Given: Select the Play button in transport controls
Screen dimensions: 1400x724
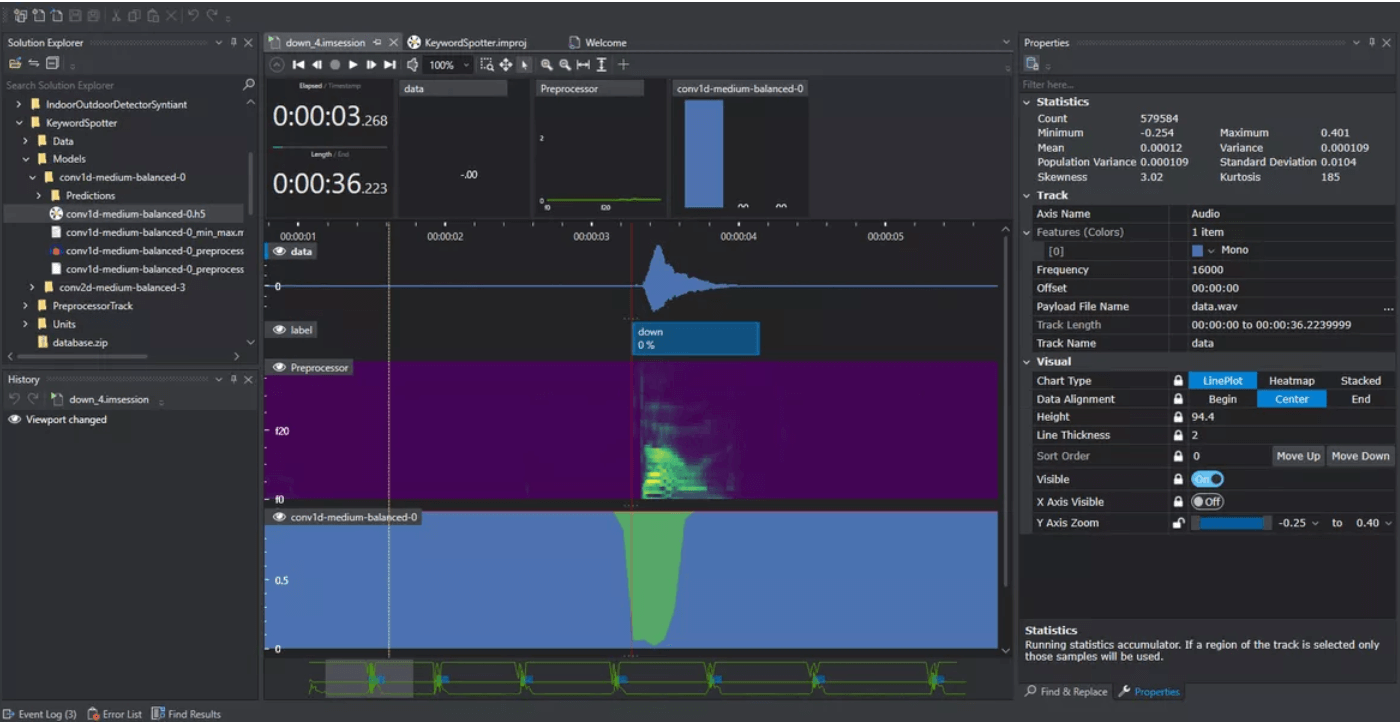Looking at the screenshot, I should [x=352, y=64].
